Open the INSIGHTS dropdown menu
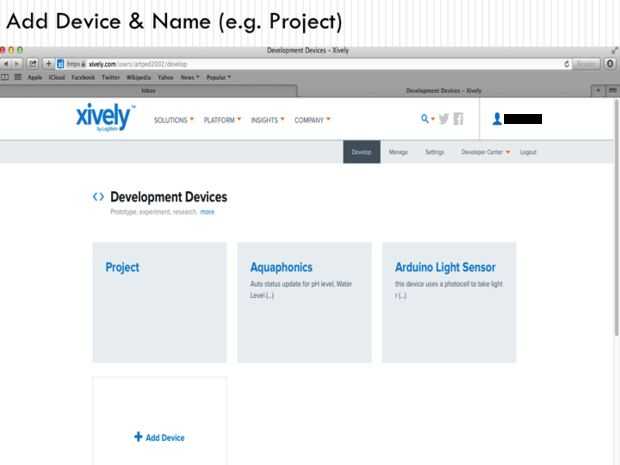The height and width of the screenshot is (465, 620). (x=268, y=120)
